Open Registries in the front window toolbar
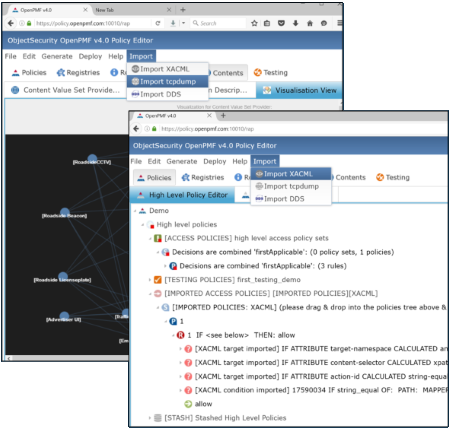 click(x=203, y=177)
